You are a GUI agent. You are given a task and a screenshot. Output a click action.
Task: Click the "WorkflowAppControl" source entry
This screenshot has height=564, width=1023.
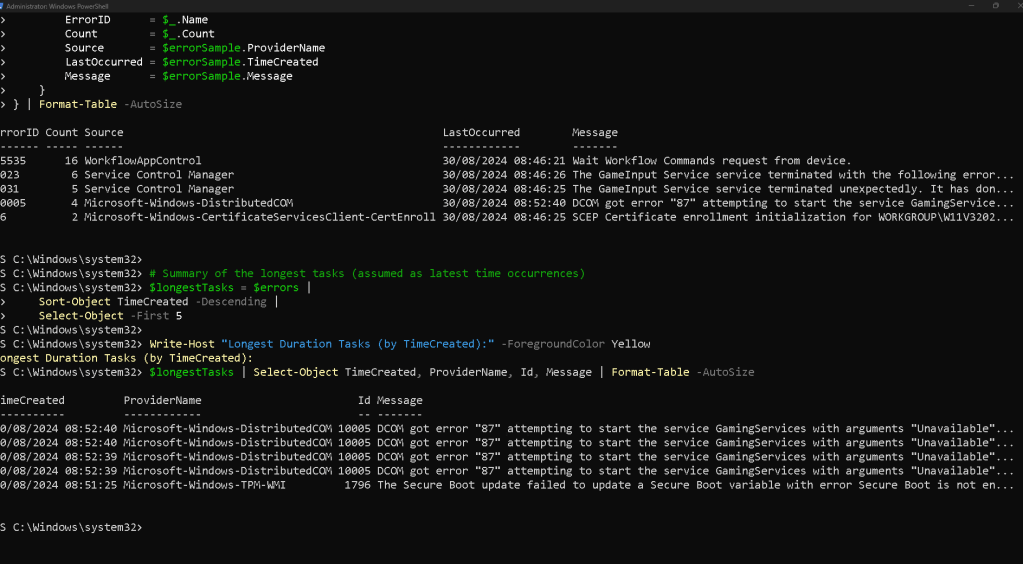click(x=143, y=161)
